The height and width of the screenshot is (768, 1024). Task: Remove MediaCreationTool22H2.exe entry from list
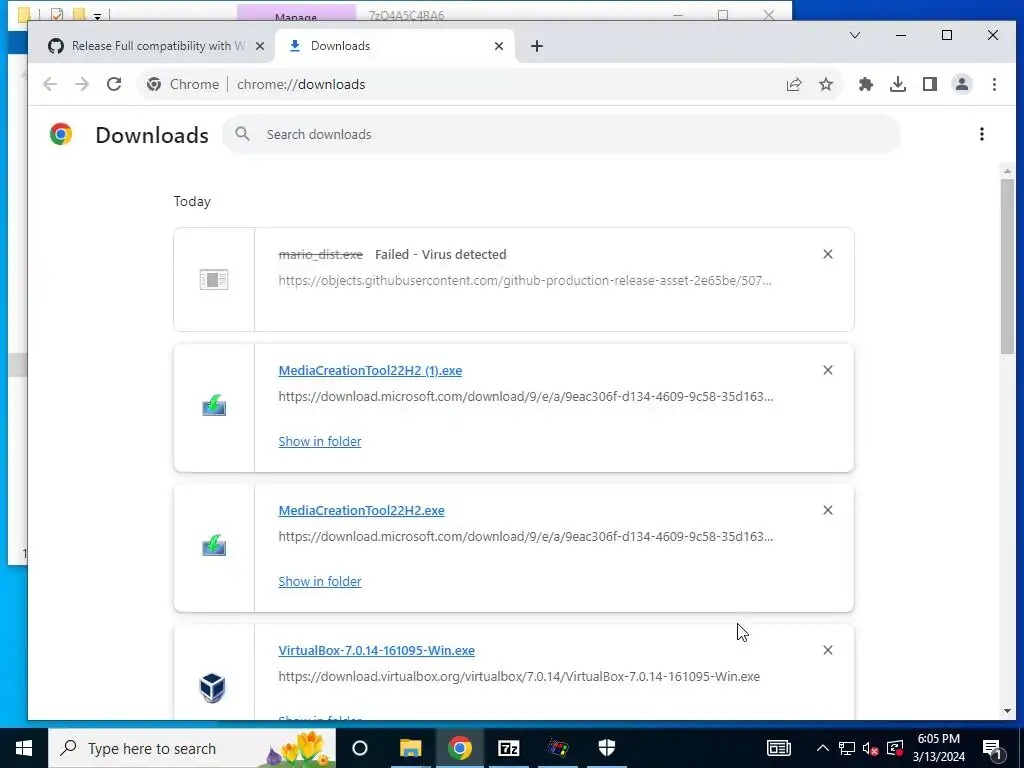click(x=827, y=510)
